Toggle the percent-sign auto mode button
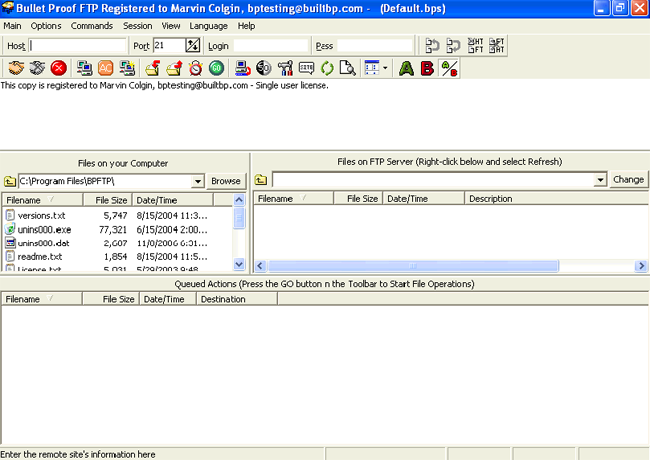The height and width of the screenshot is (460, 650). 449,68
